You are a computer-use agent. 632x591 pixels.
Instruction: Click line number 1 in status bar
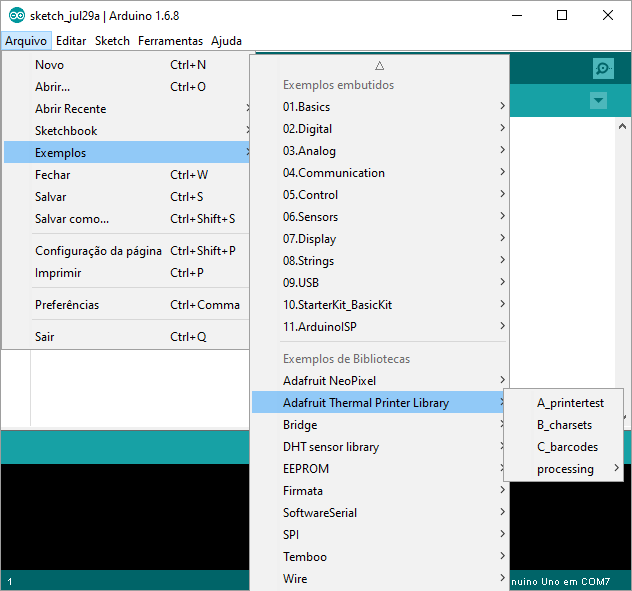click(10, 581)
